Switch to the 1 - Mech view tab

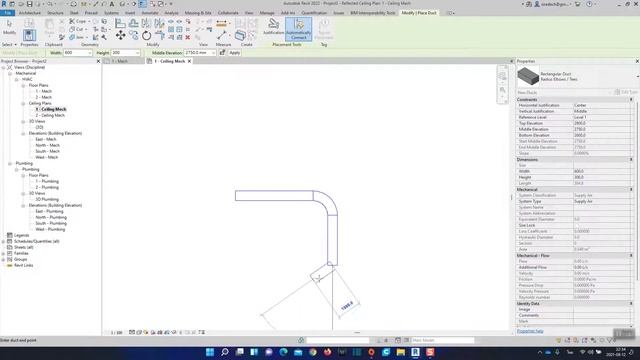tap(120, 61)
